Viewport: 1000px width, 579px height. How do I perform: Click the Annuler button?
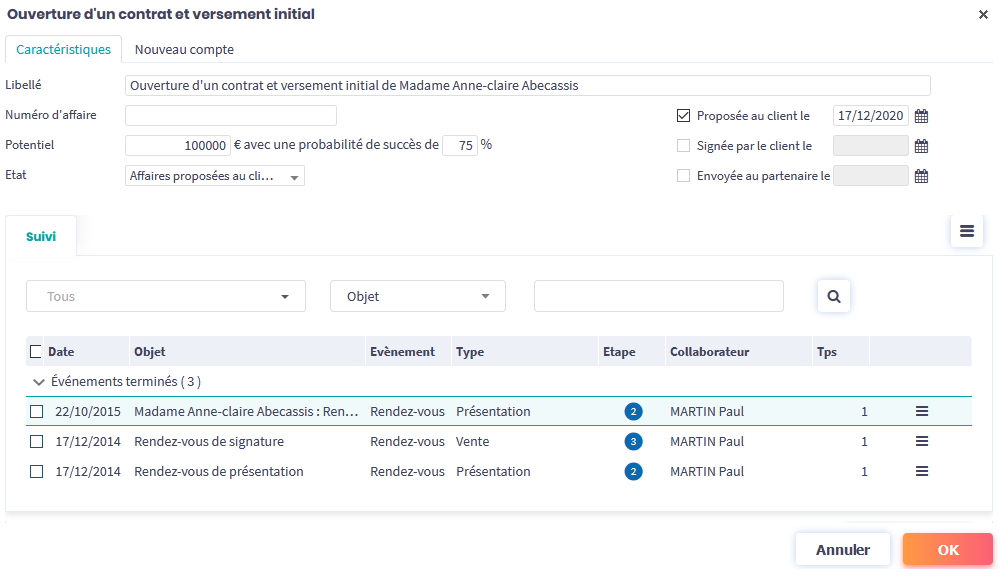[842, 549]
